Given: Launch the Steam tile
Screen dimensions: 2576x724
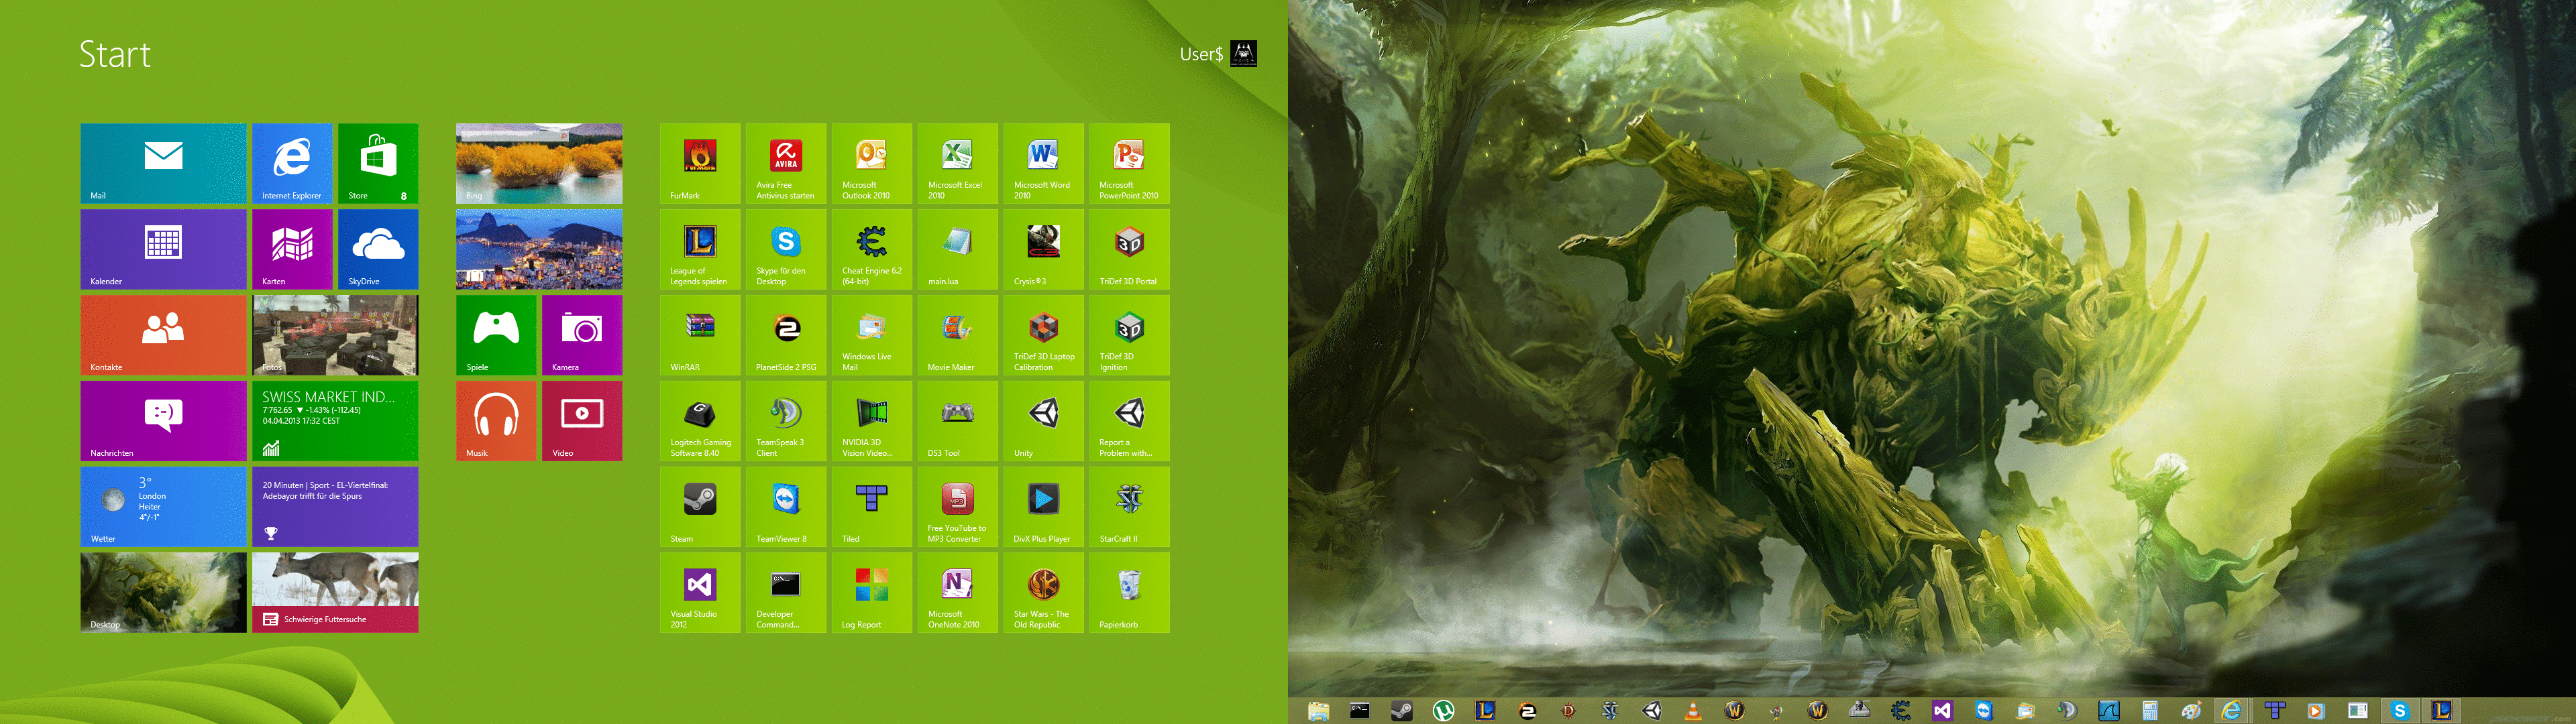Looking at the screenshot, I should tap(700, 507).
